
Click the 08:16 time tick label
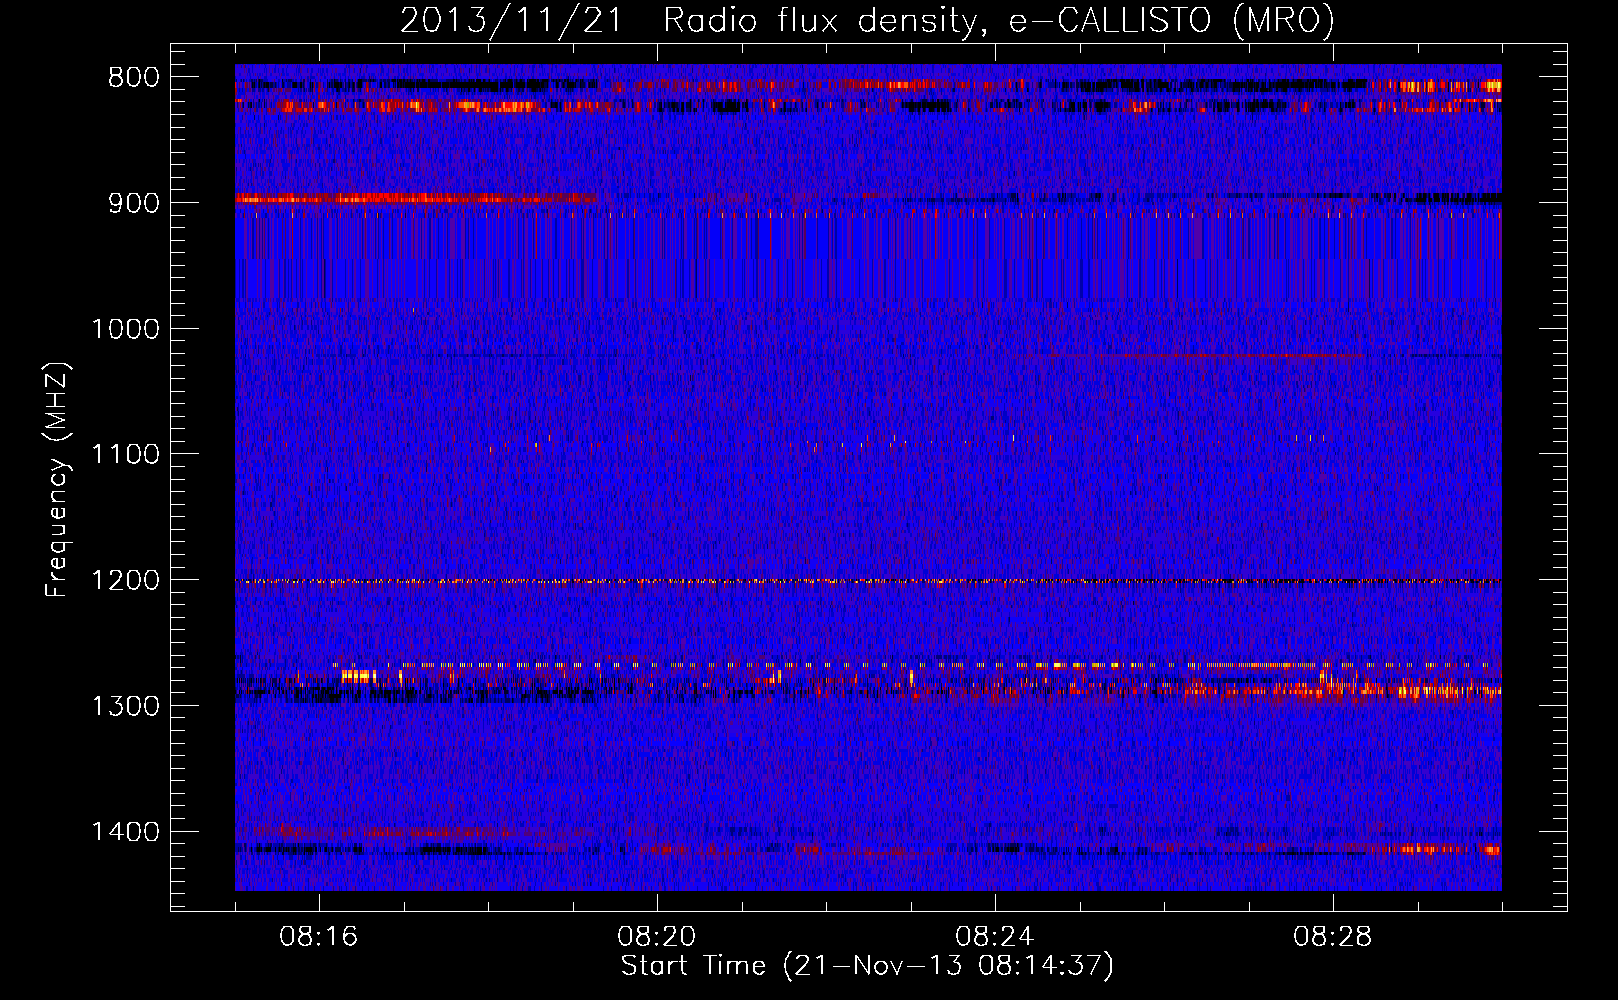pyautogui.click(x=319, y=937)
